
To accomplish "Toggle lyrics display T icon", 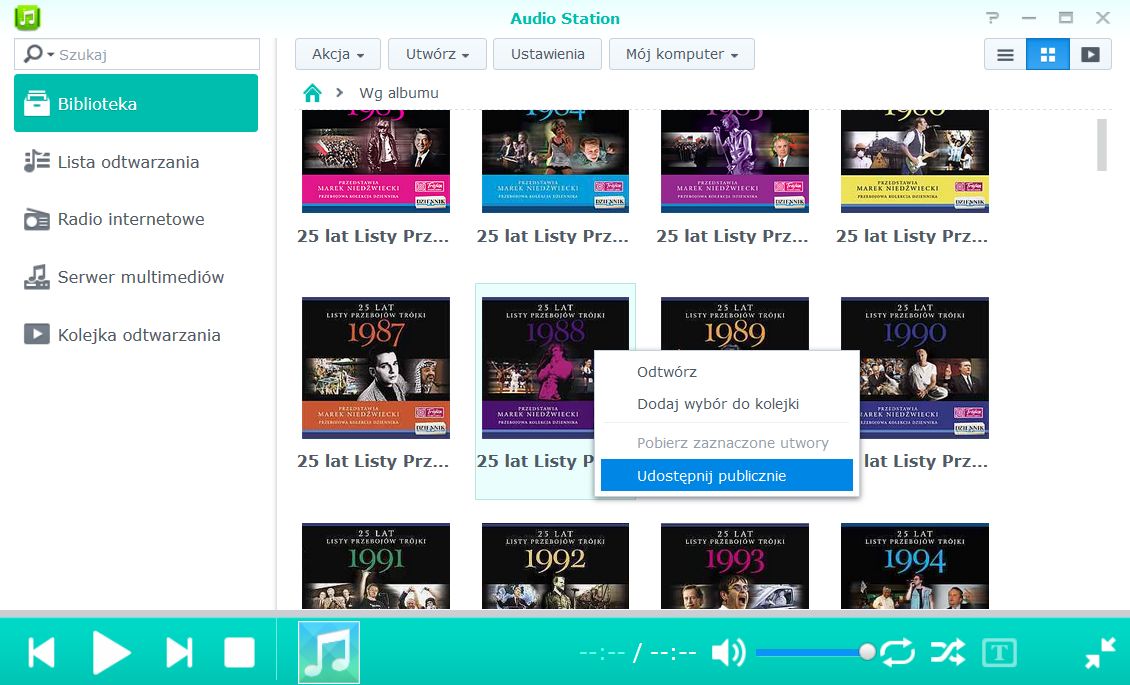I will [1000, 653].
